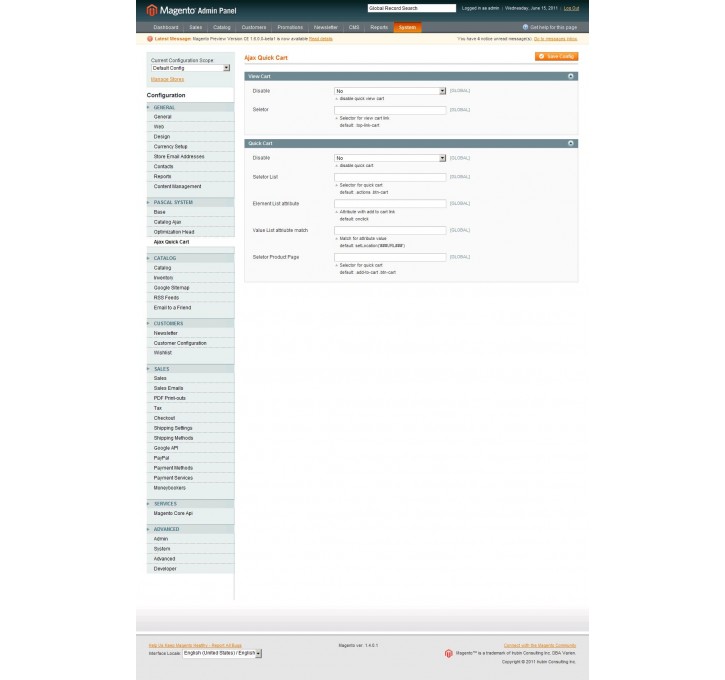Open the Promotions menu
This screenshot has width=725, height=680.
290,27
